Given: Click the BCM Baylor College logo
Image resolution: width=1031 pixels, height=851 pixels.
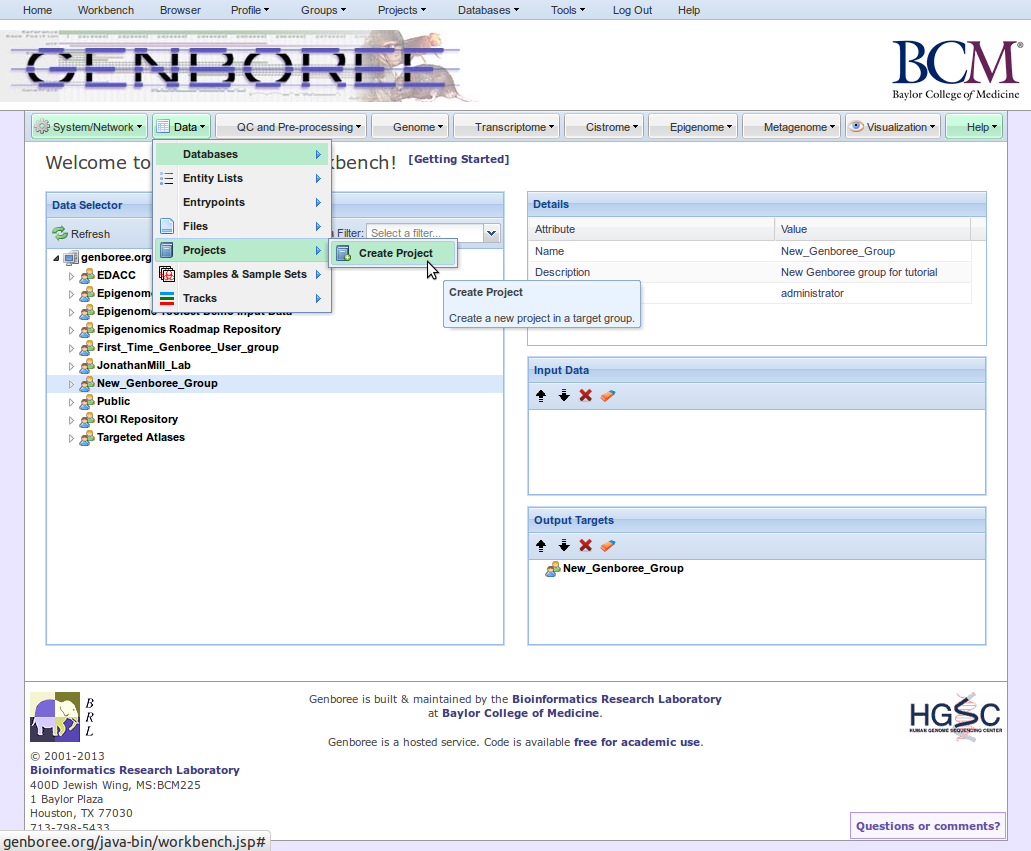Looking at the screenshot, I should 955,69.
